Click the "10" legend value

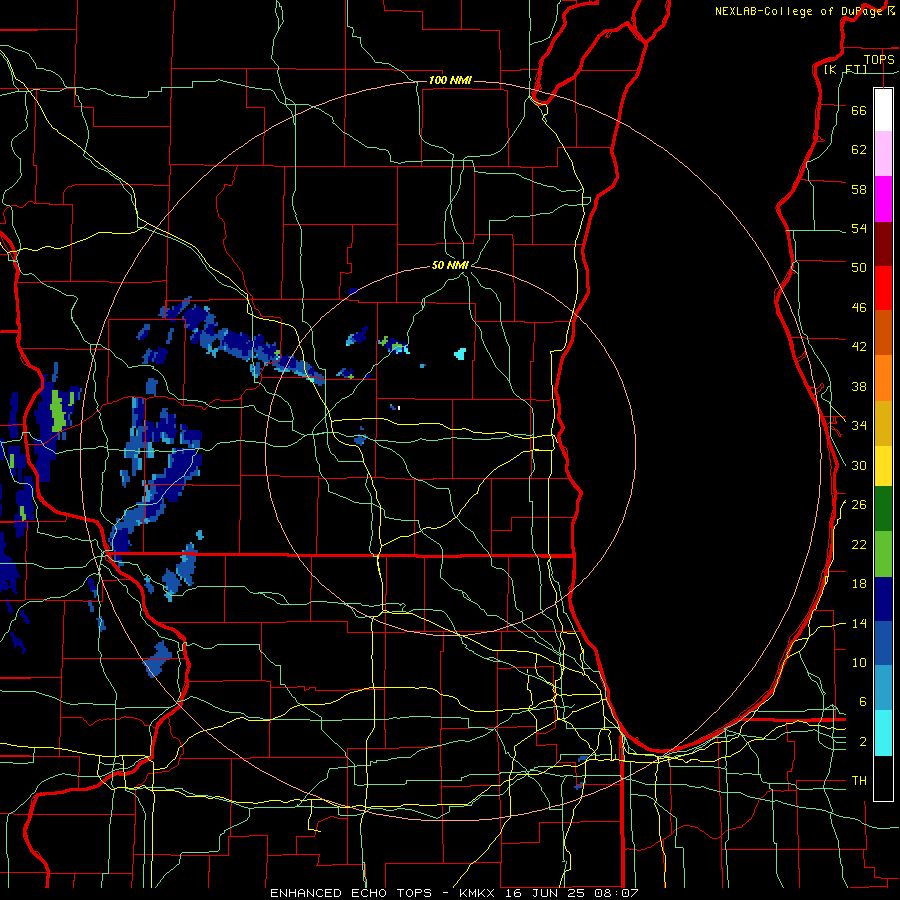[x=859, y=662]
